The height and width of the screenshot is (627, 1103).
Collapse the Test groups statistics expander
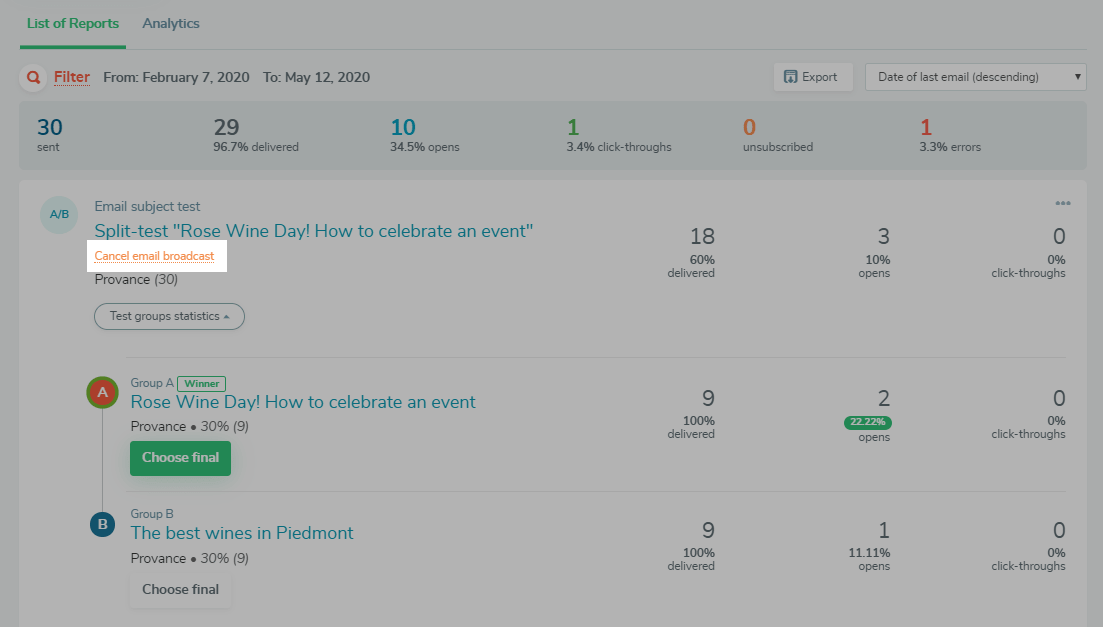point(169,316)
